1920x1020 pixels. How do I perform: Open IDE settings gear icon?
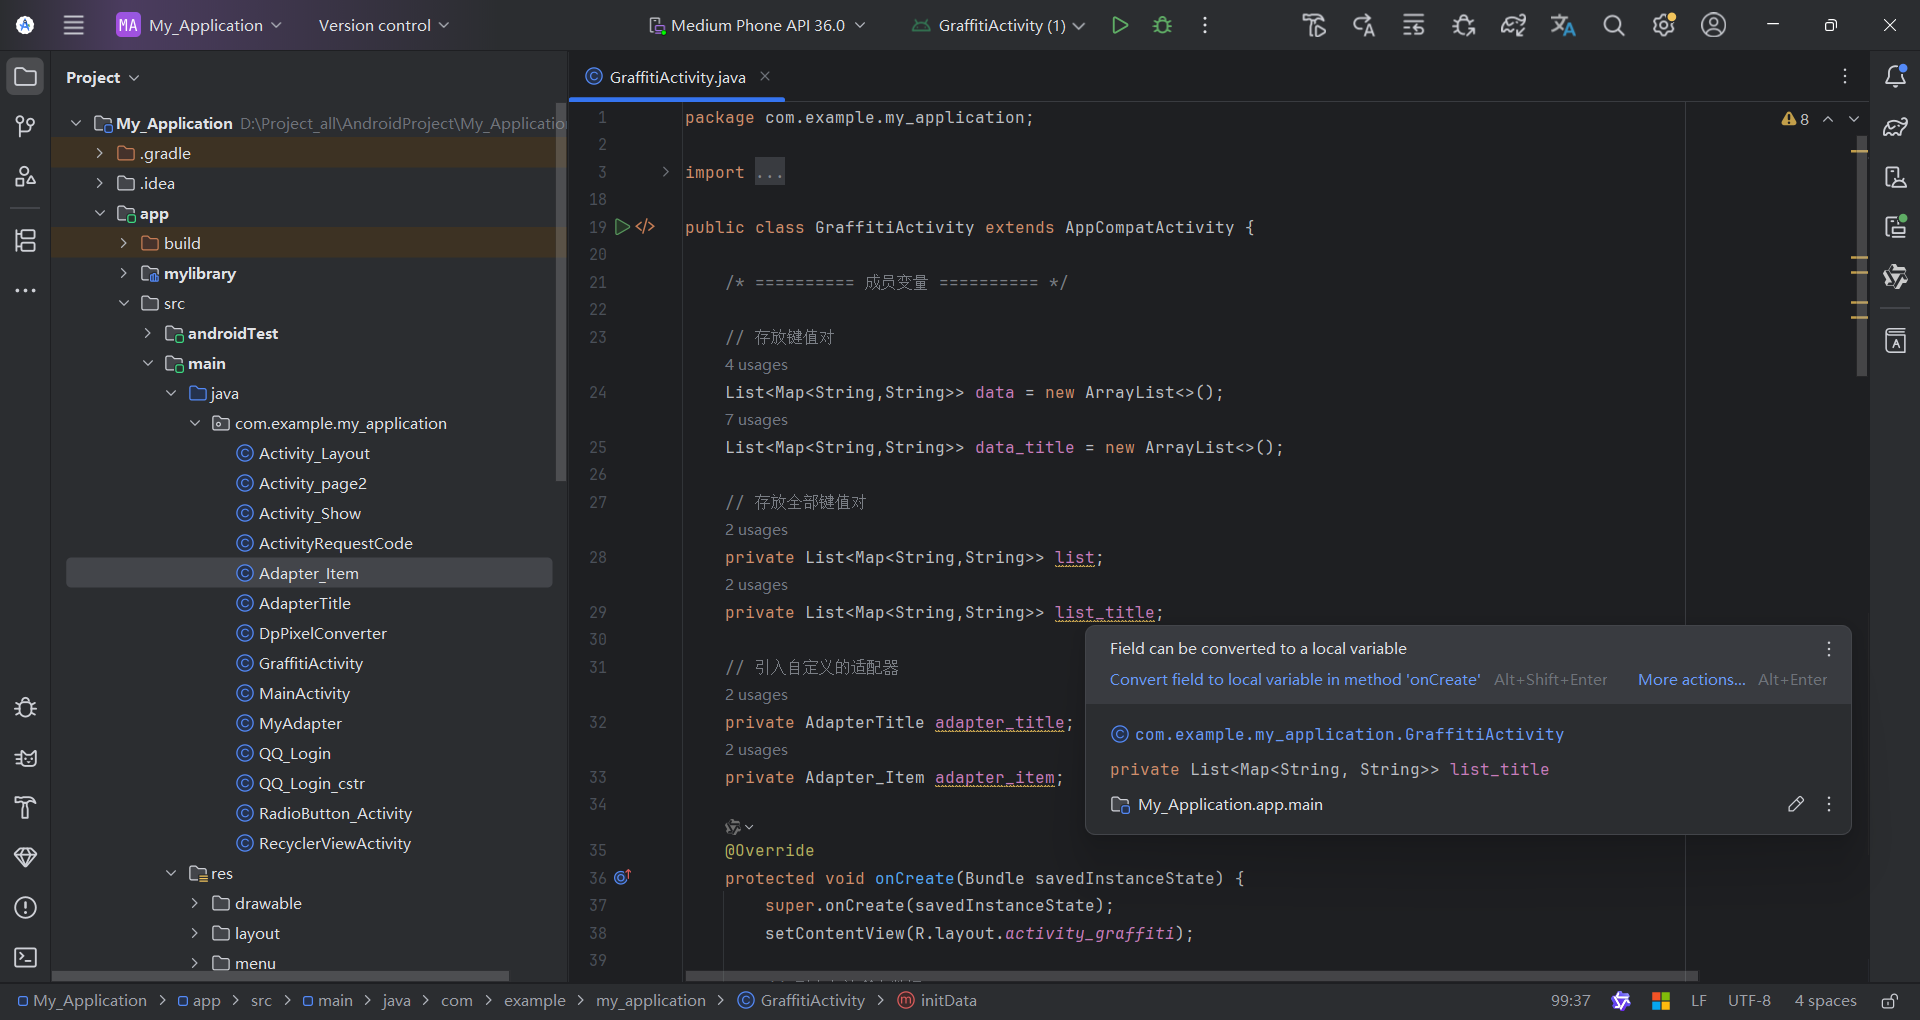click(1663, 25)
